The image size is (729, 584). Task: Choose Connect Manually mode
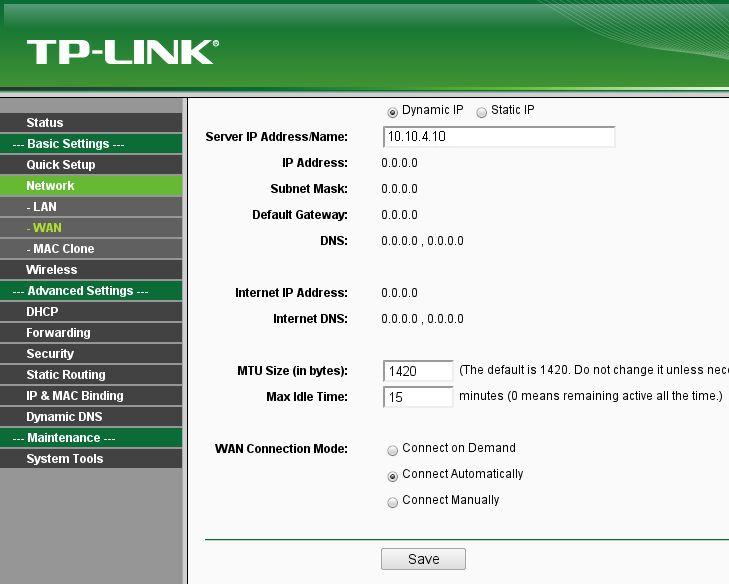[x=392, y=502]
